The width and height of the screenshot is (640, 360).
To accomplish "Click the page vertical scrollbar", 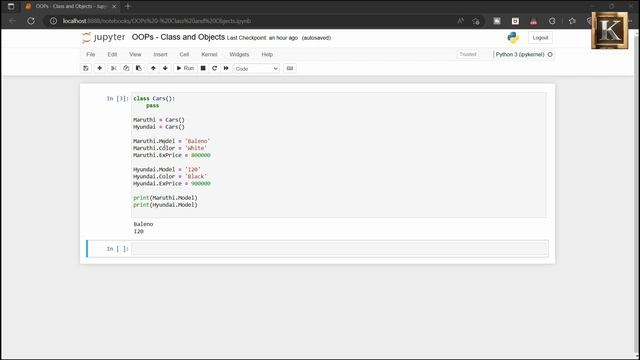I will tap(637, 194).
